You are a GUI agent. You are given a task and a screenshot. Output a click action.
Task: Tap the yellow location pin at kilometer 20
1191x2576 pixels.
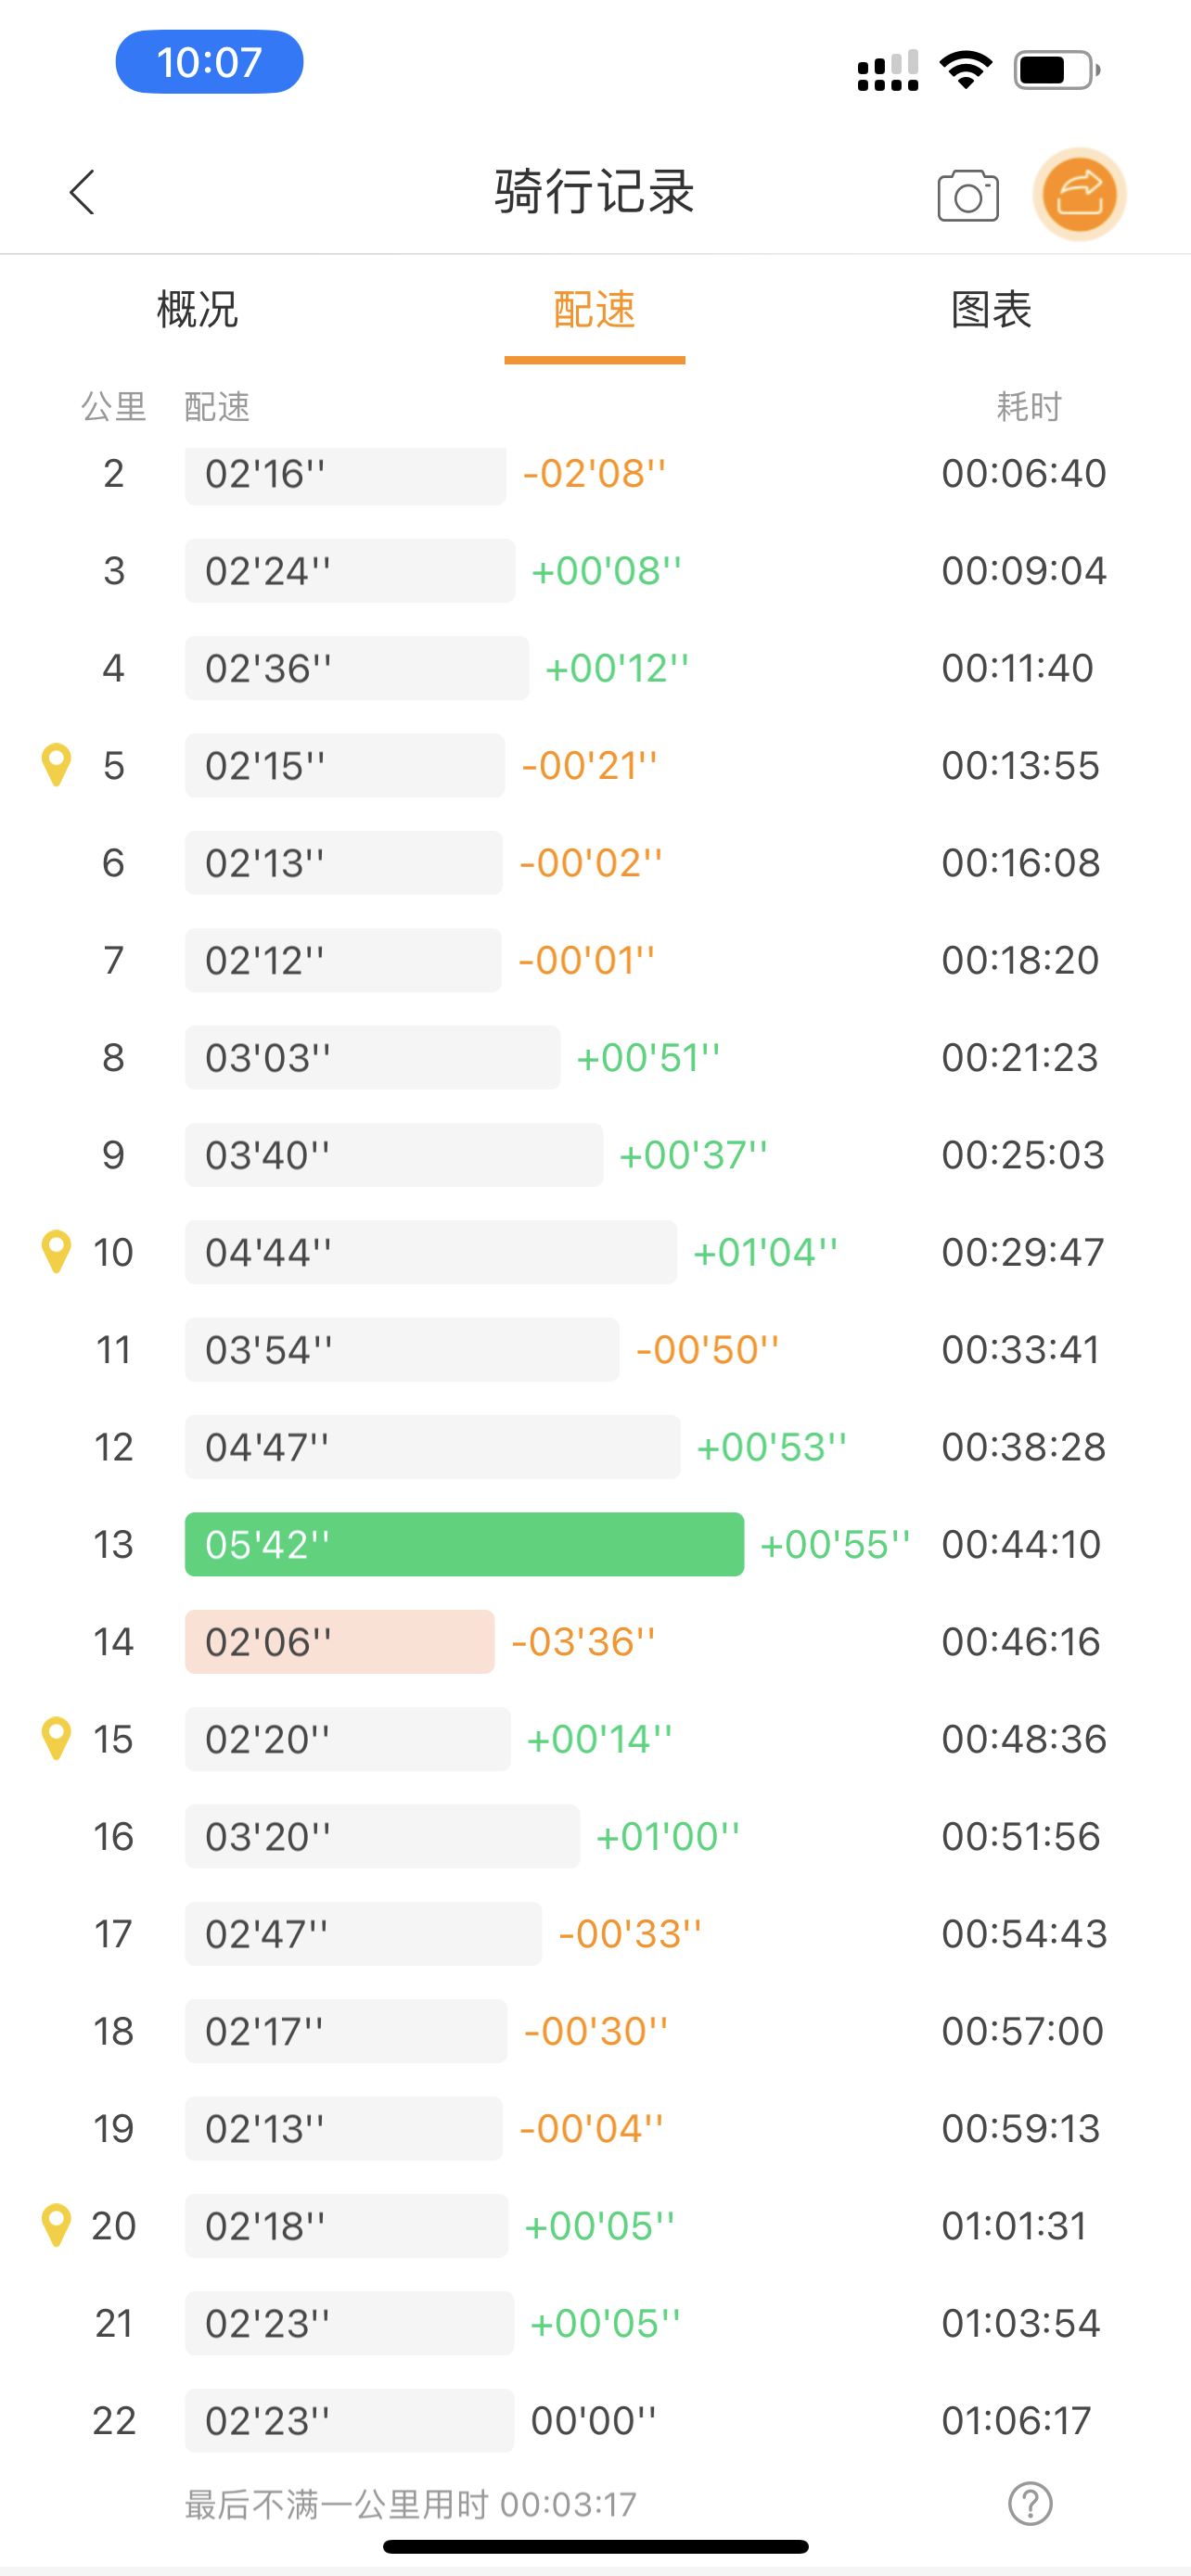[56, 2226]
